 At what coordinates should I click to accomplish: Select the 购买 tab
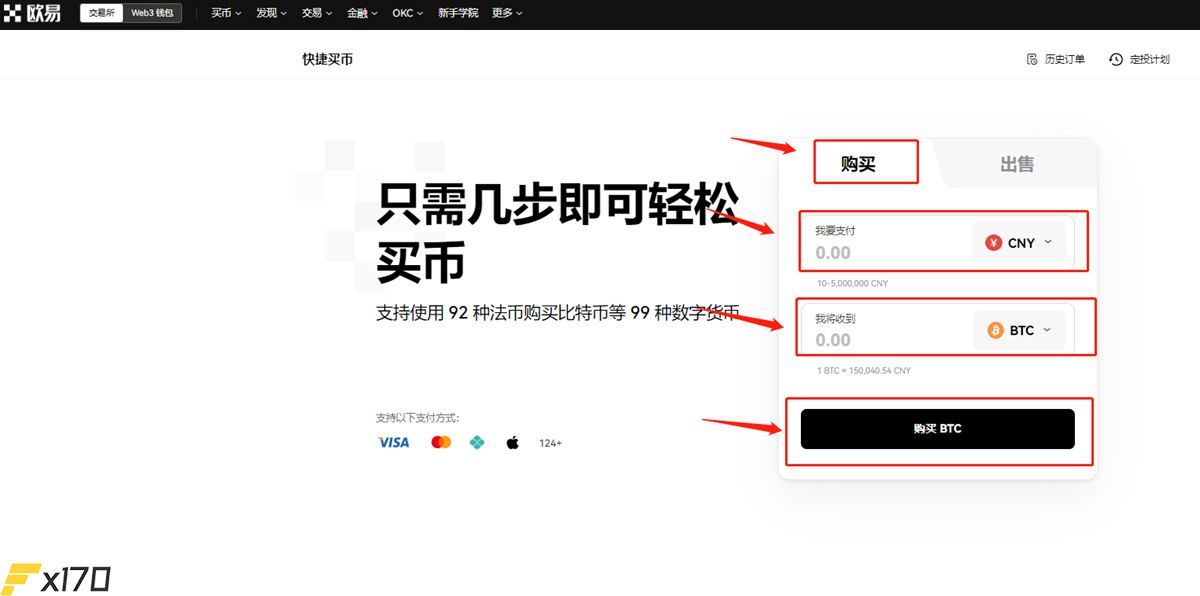tap(858, 164)
